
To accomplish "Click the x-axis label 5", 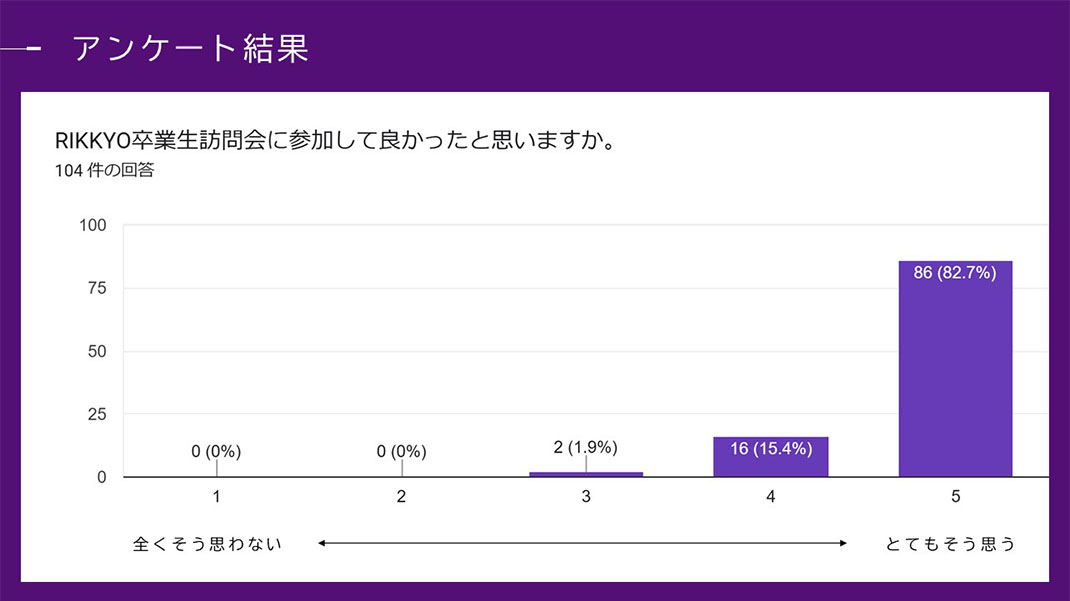I will pyautogui.click(x=955, y=497).
